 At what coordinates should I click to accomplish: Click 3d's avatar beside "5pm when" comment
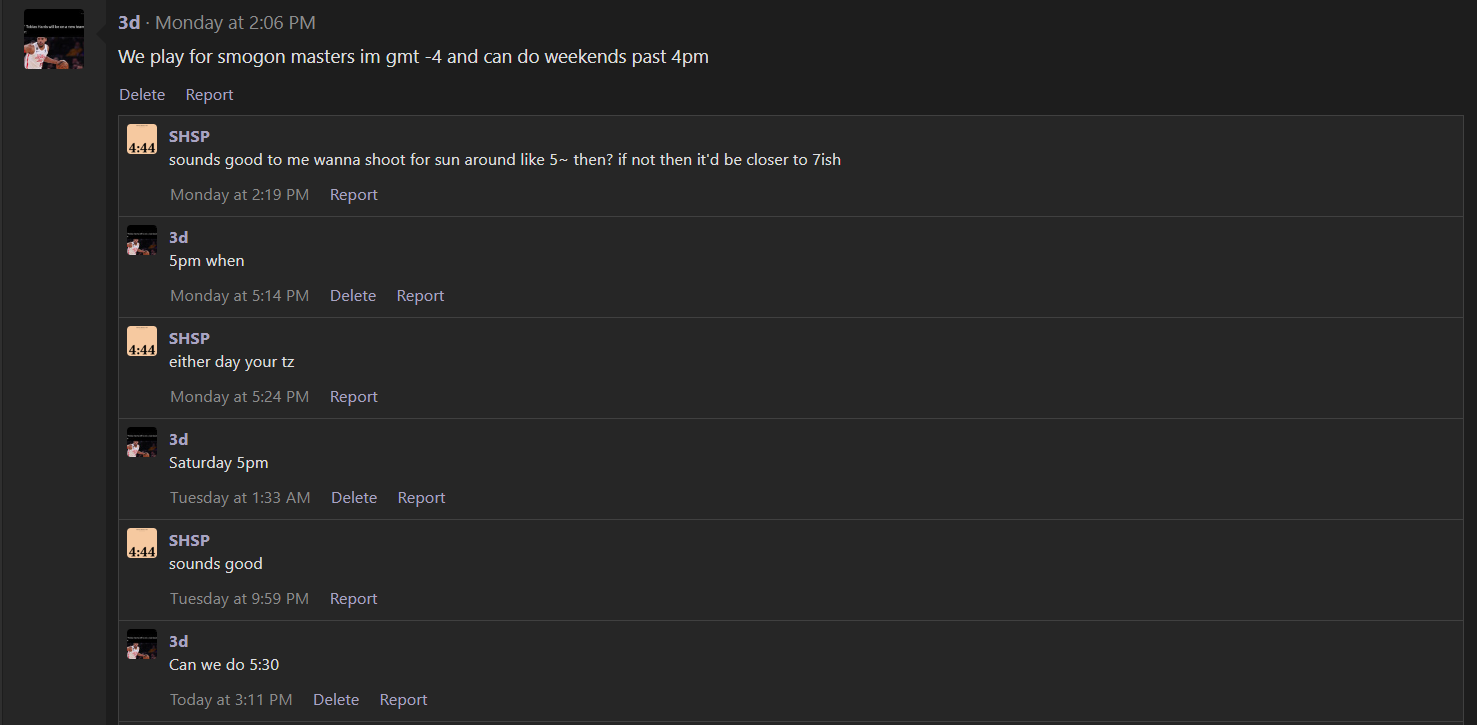click(142, 240)
